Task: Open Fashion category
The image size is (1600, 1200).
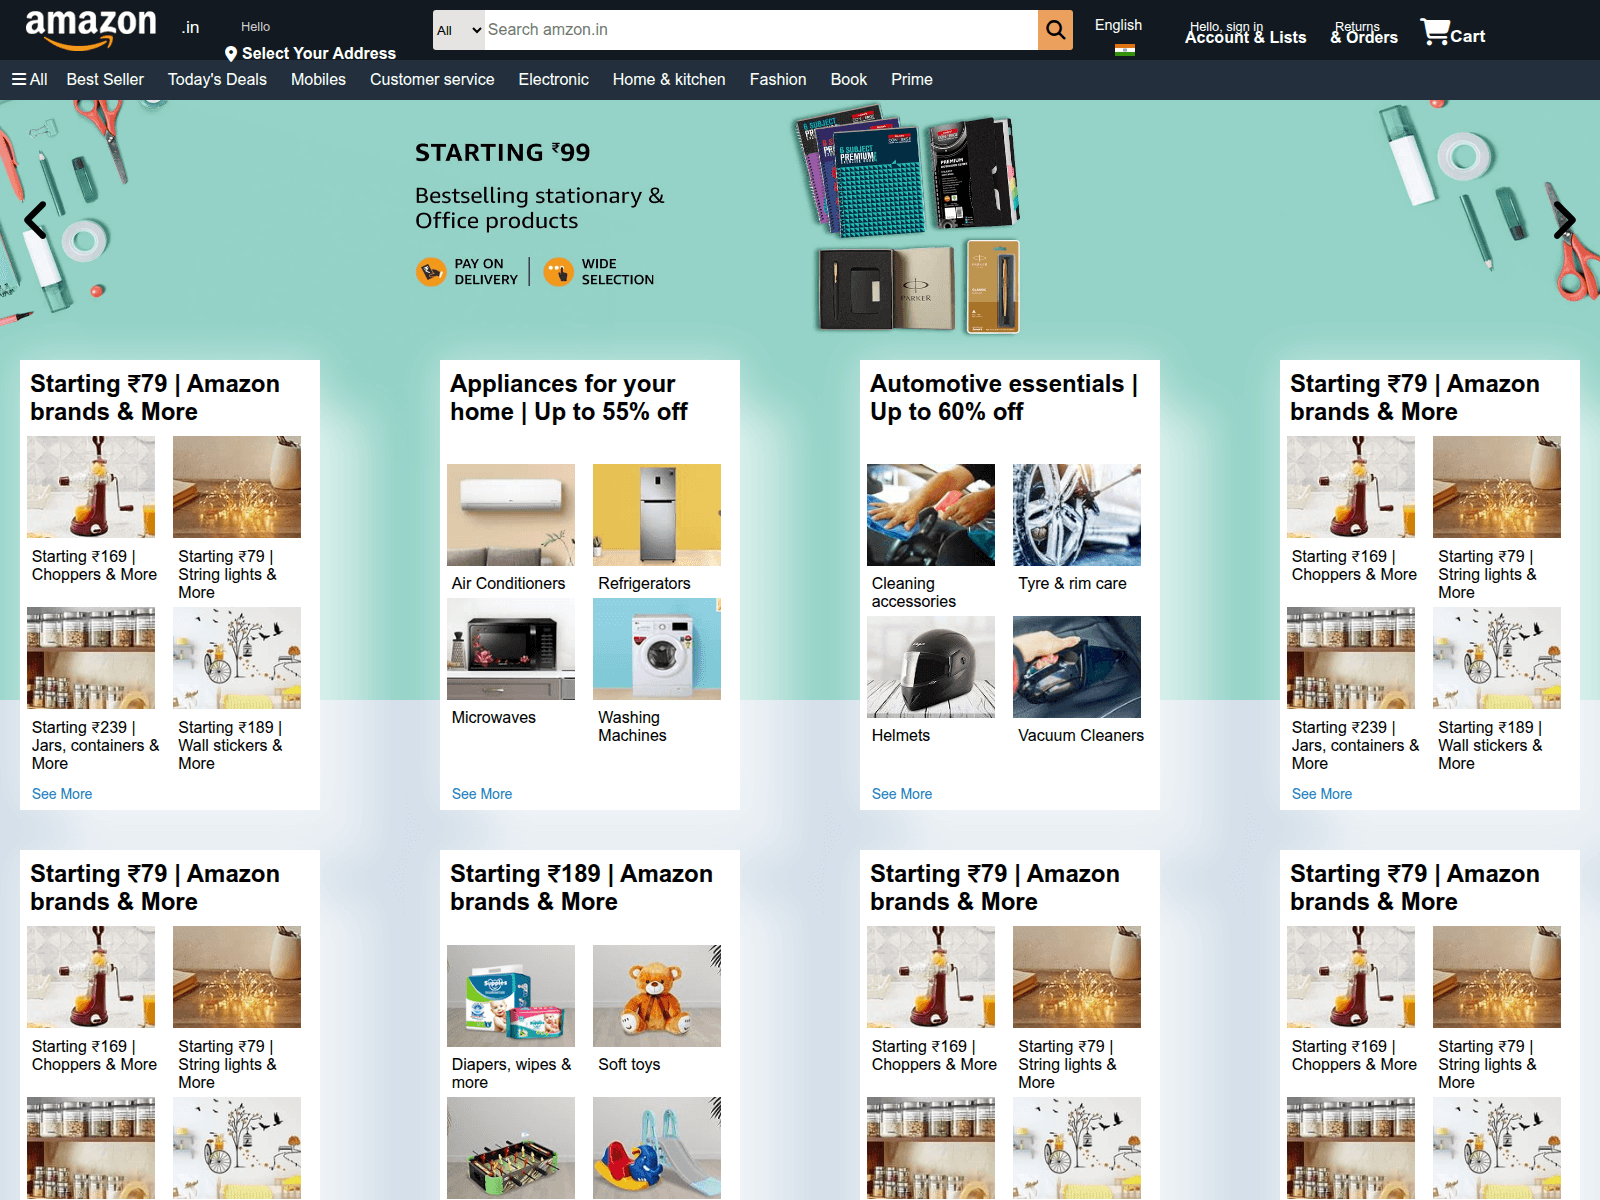Action: click(778, 79)
